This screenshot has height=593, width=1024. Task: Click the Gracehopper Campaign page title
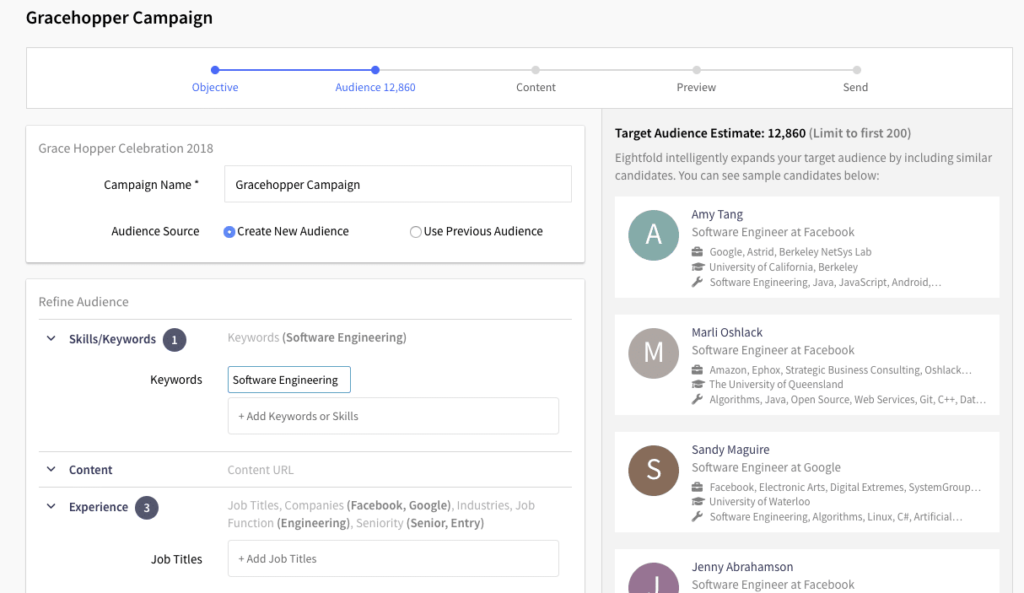(x=119, y=18)
